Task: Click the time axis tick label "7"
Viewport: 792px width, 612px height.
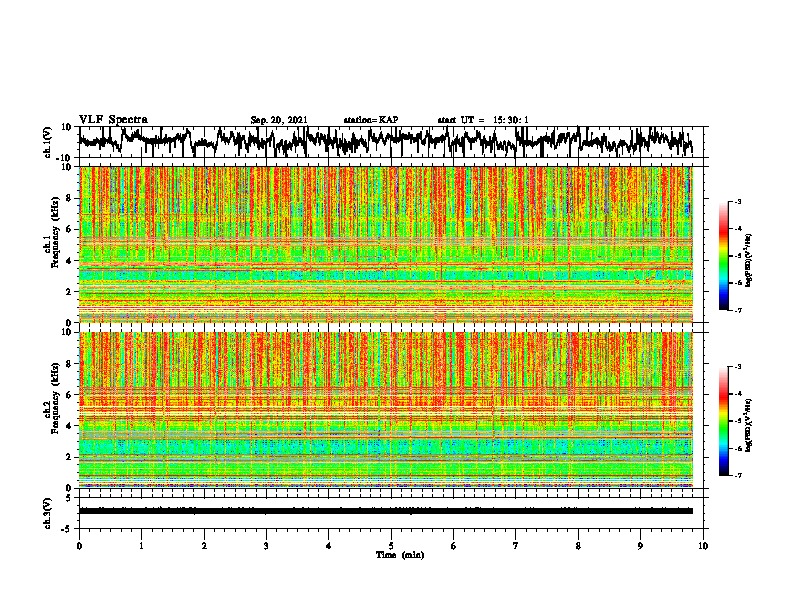Action: point(516,546)
